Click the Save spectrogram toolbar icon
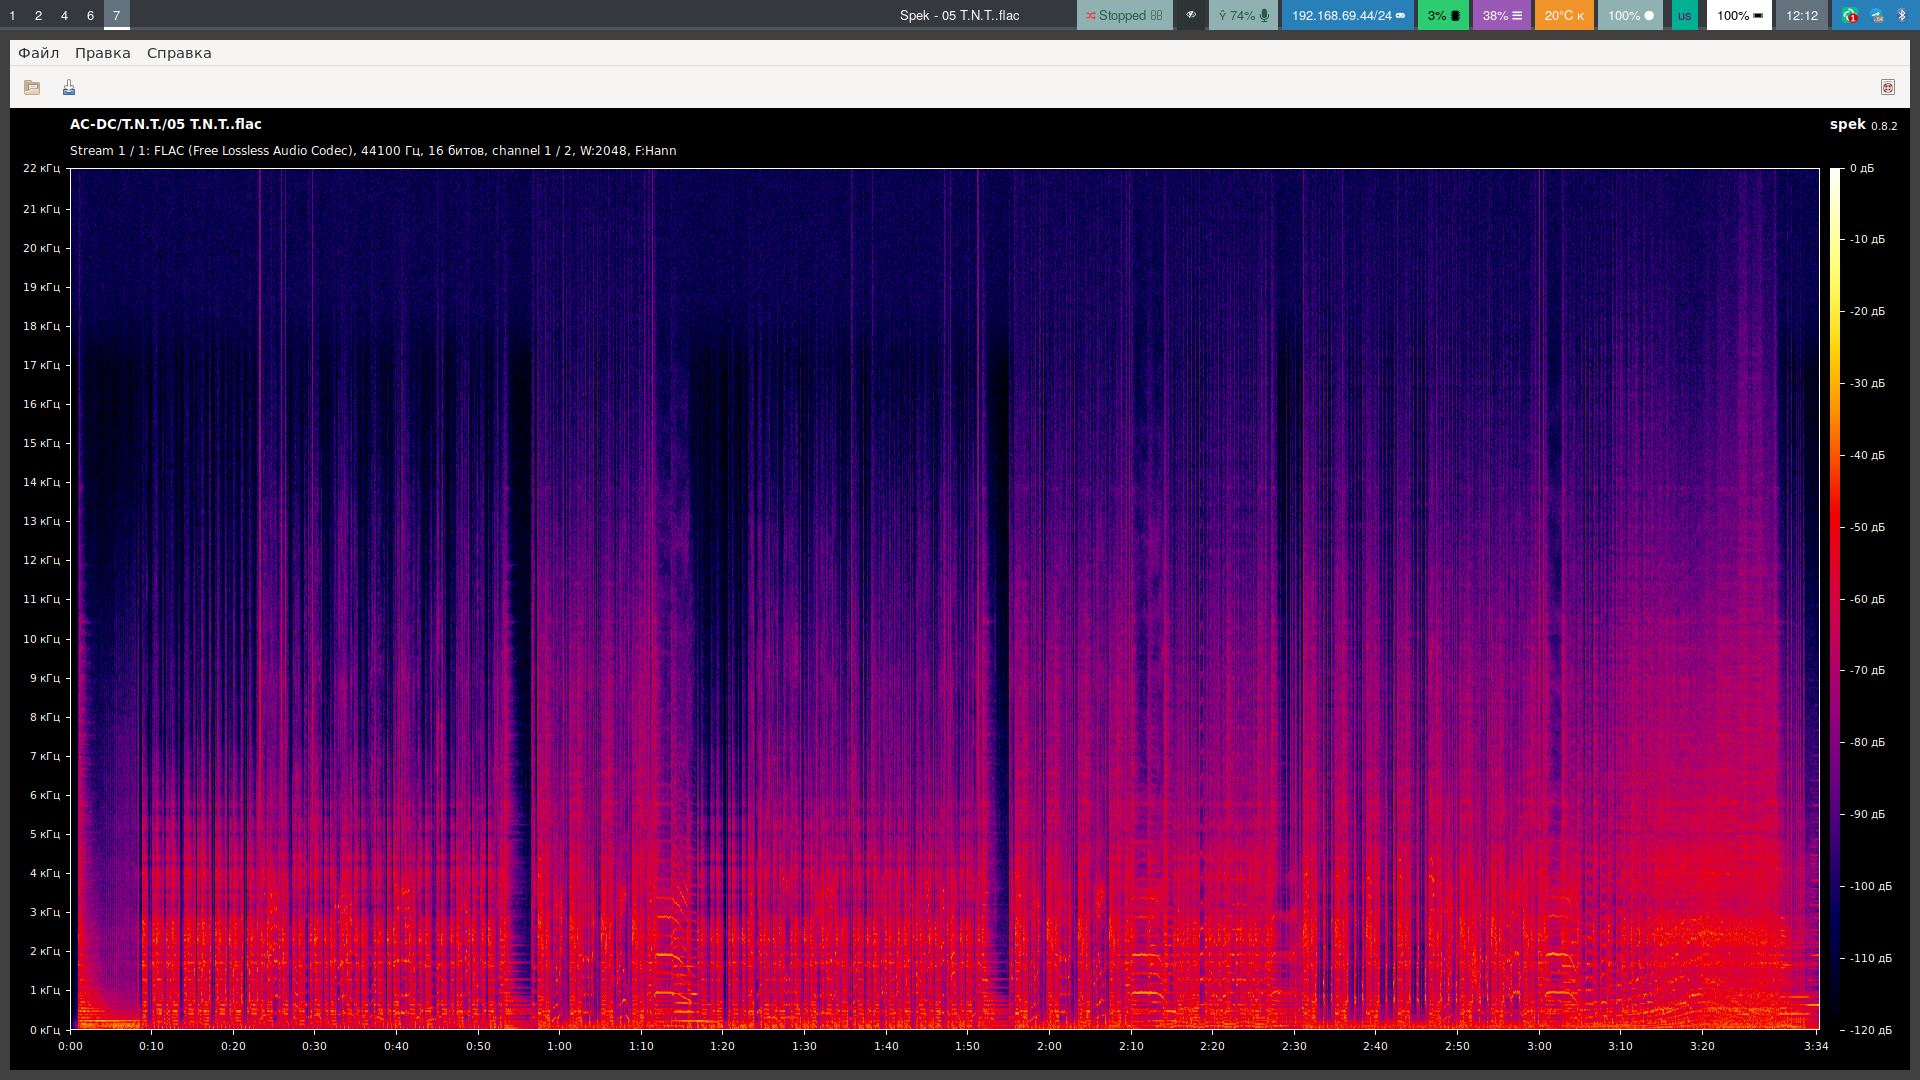Screen dimensions: 1920x1080 pyautogui.click(x=69, y=88)
